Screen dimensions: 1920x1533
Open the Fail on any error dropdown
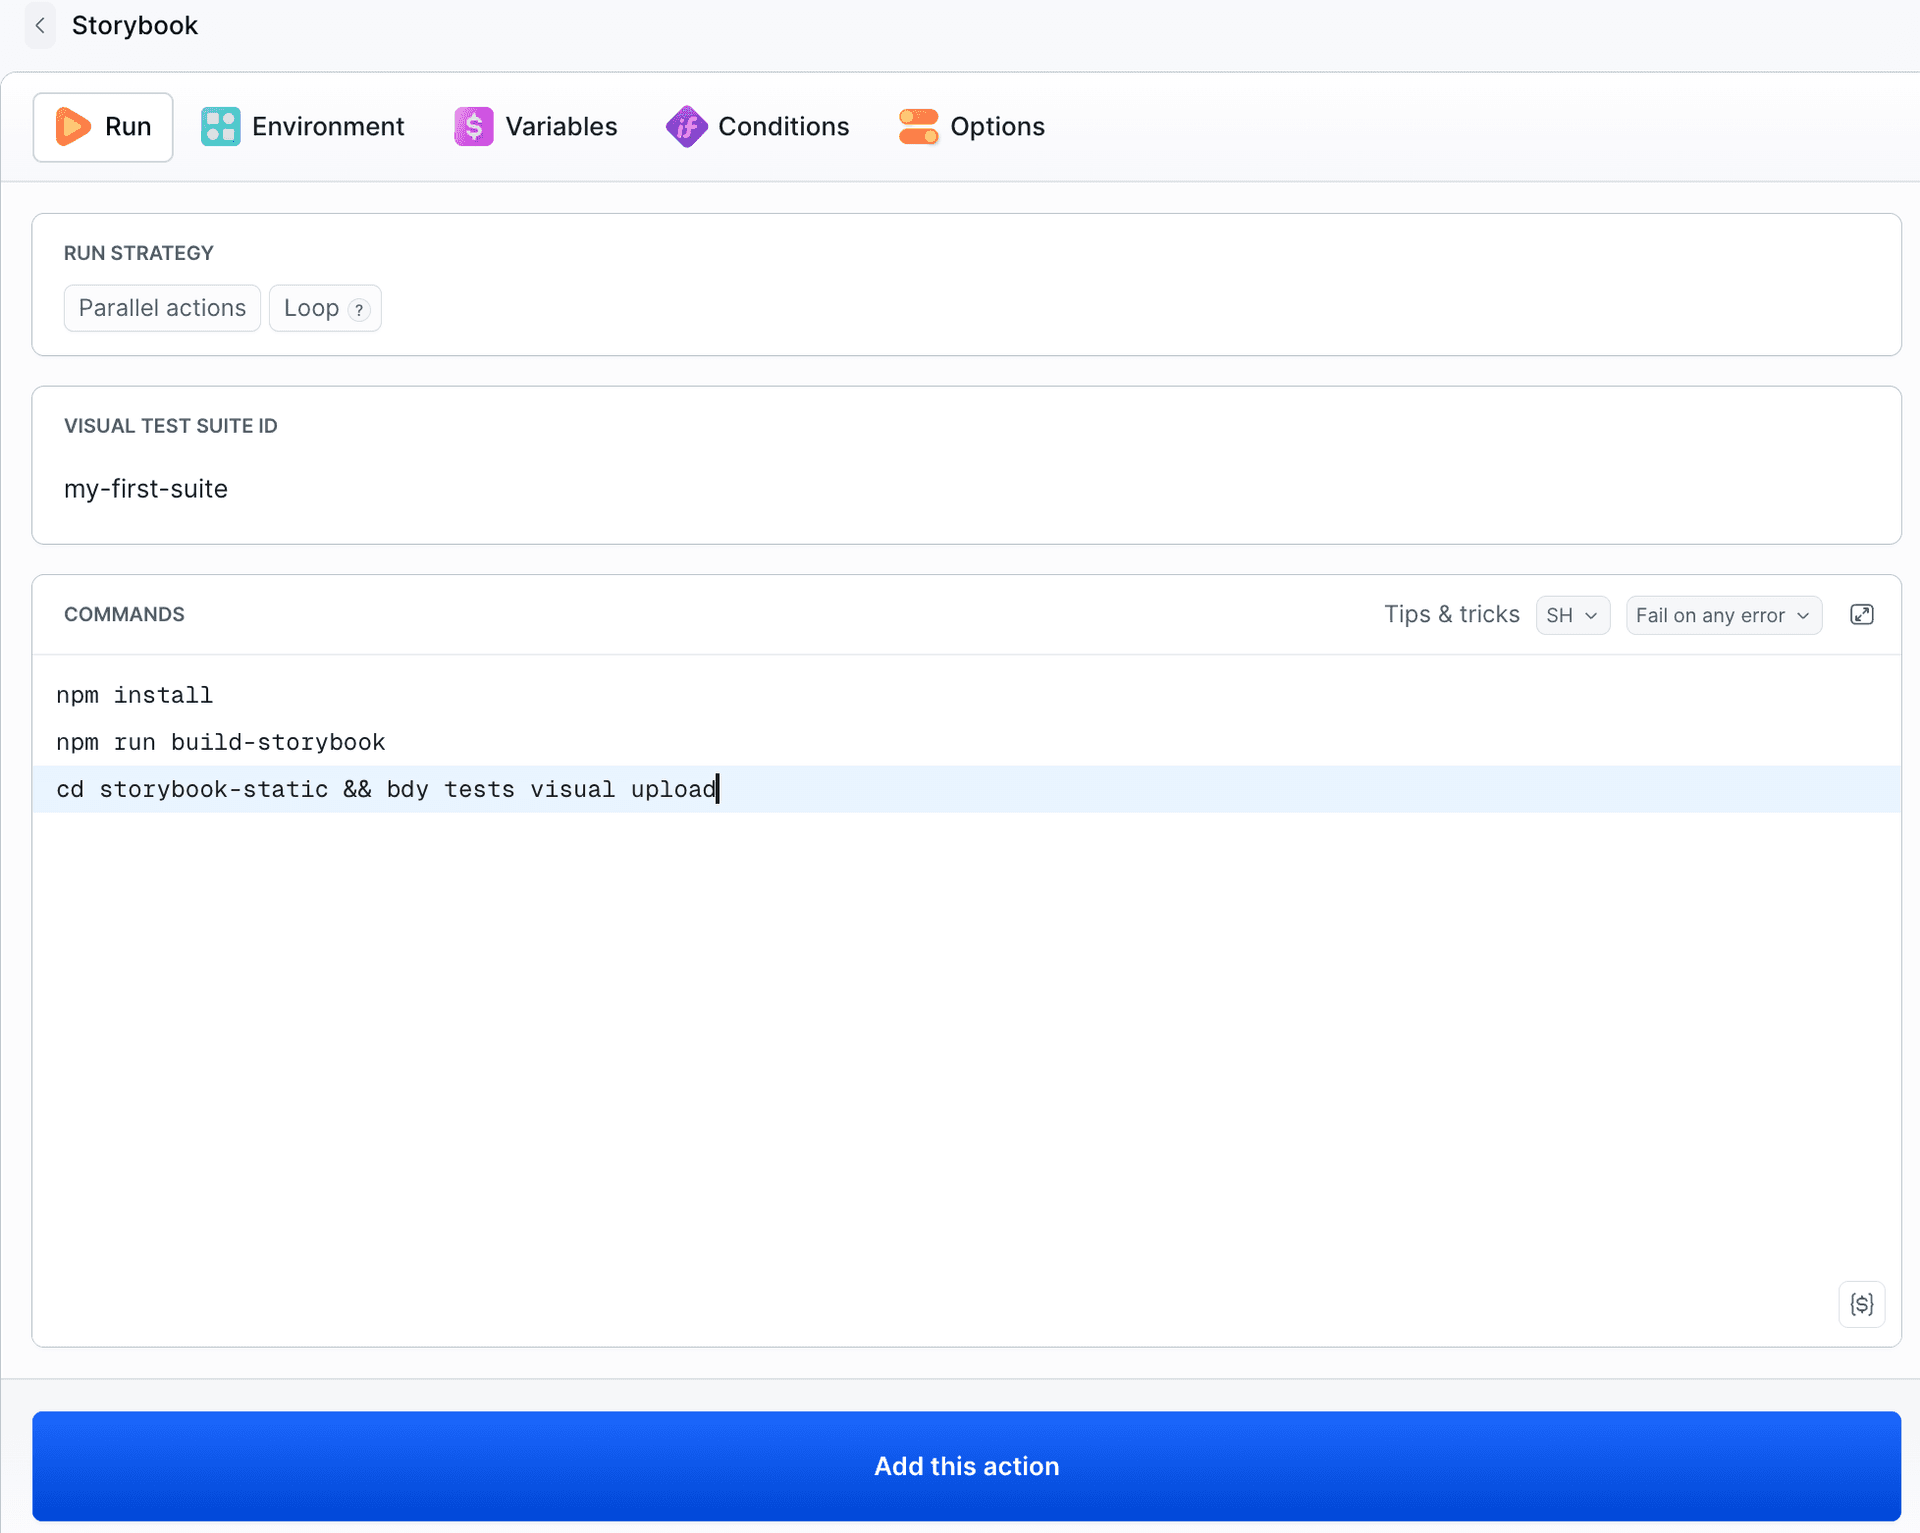click(x=1723, y=615)
